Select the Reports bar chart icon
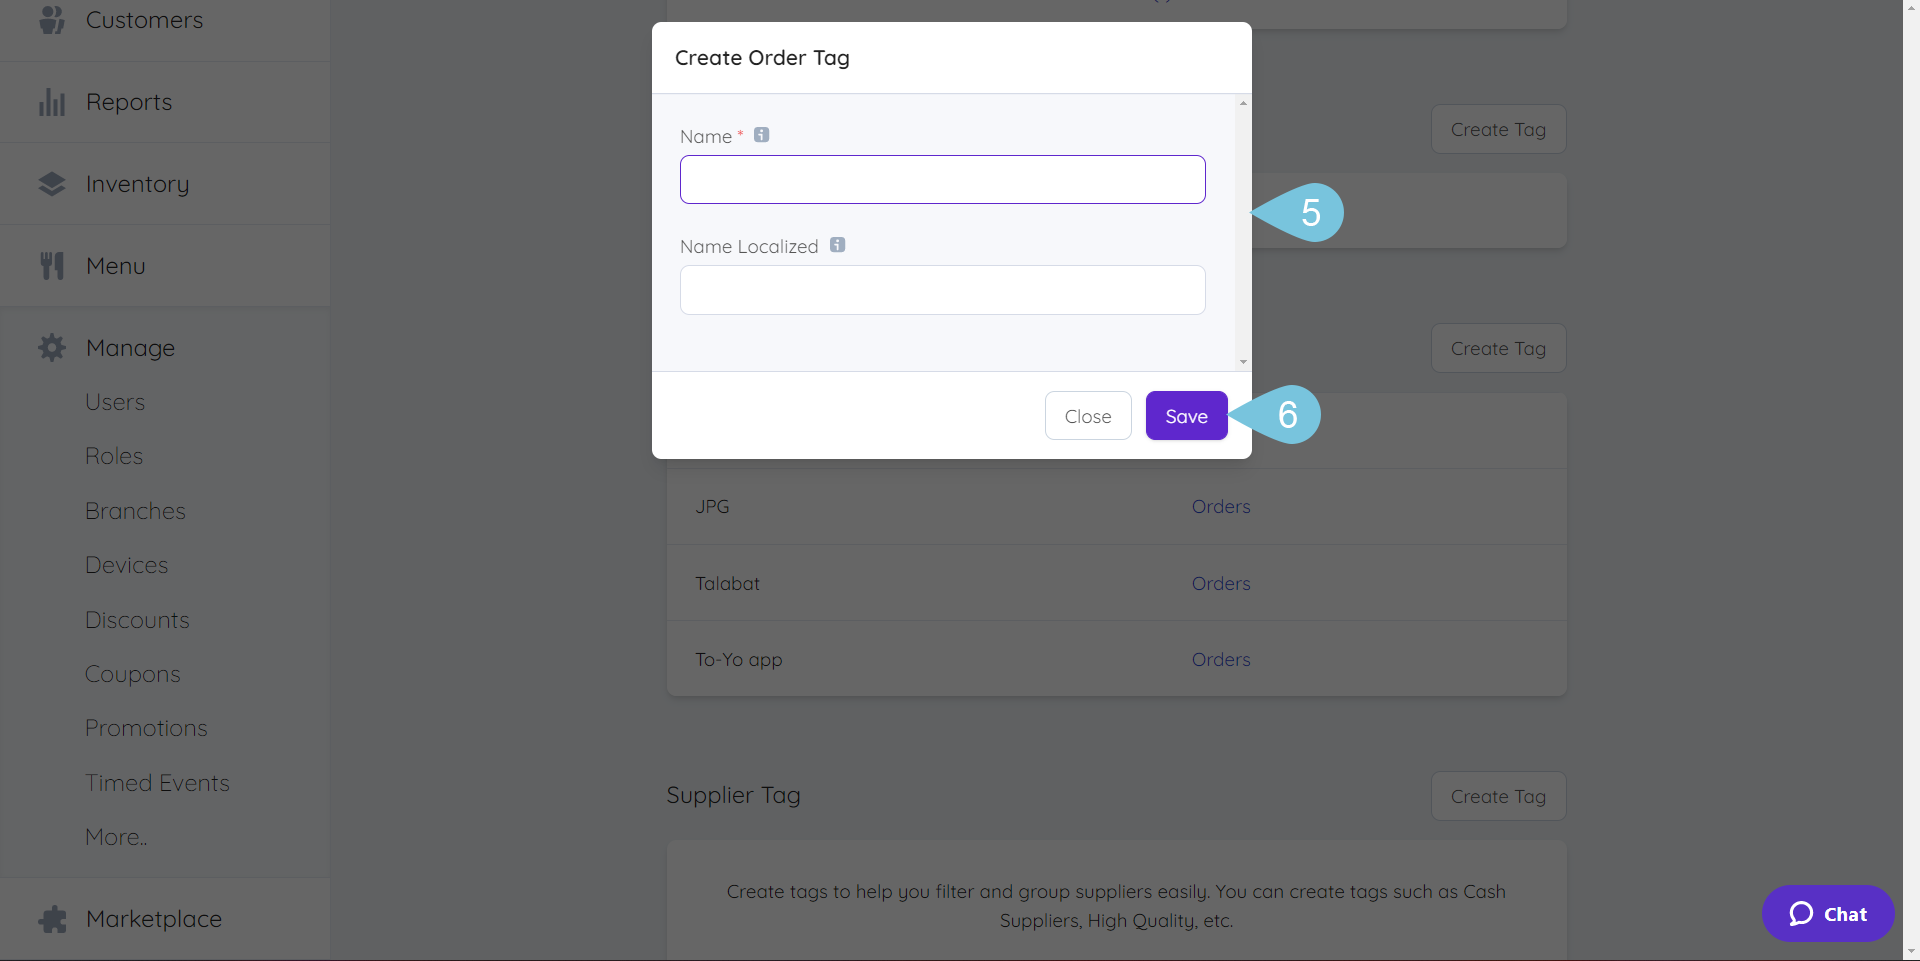The image size is (1920, 961). click(x=51, y=100)
